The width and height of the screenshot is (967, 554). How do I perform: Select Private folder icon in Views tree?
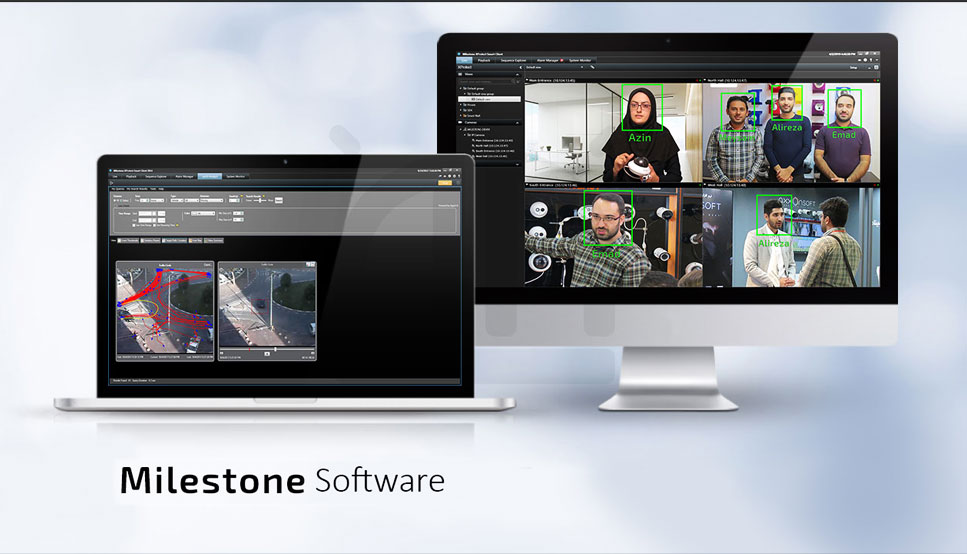click(464, 105)
